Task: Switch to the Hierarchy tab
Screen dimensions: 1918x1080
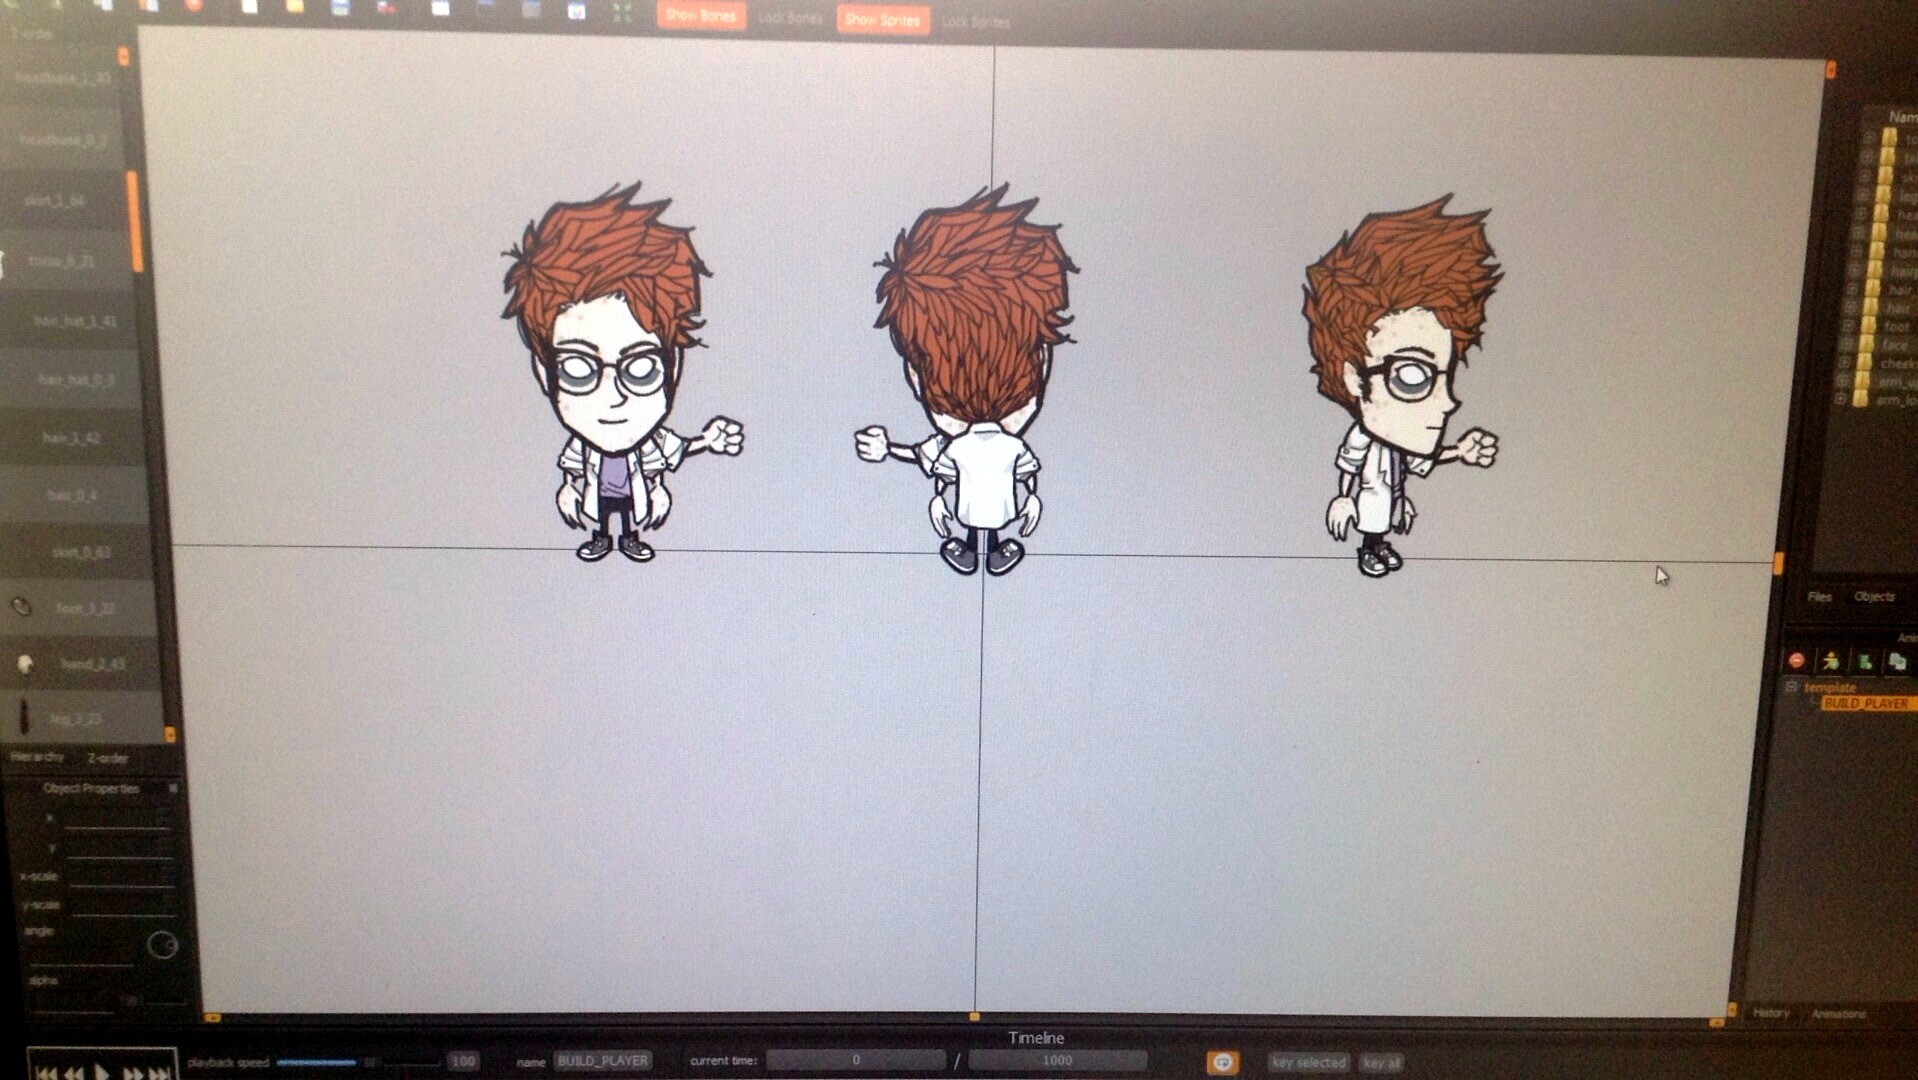Action: [38, 758]
